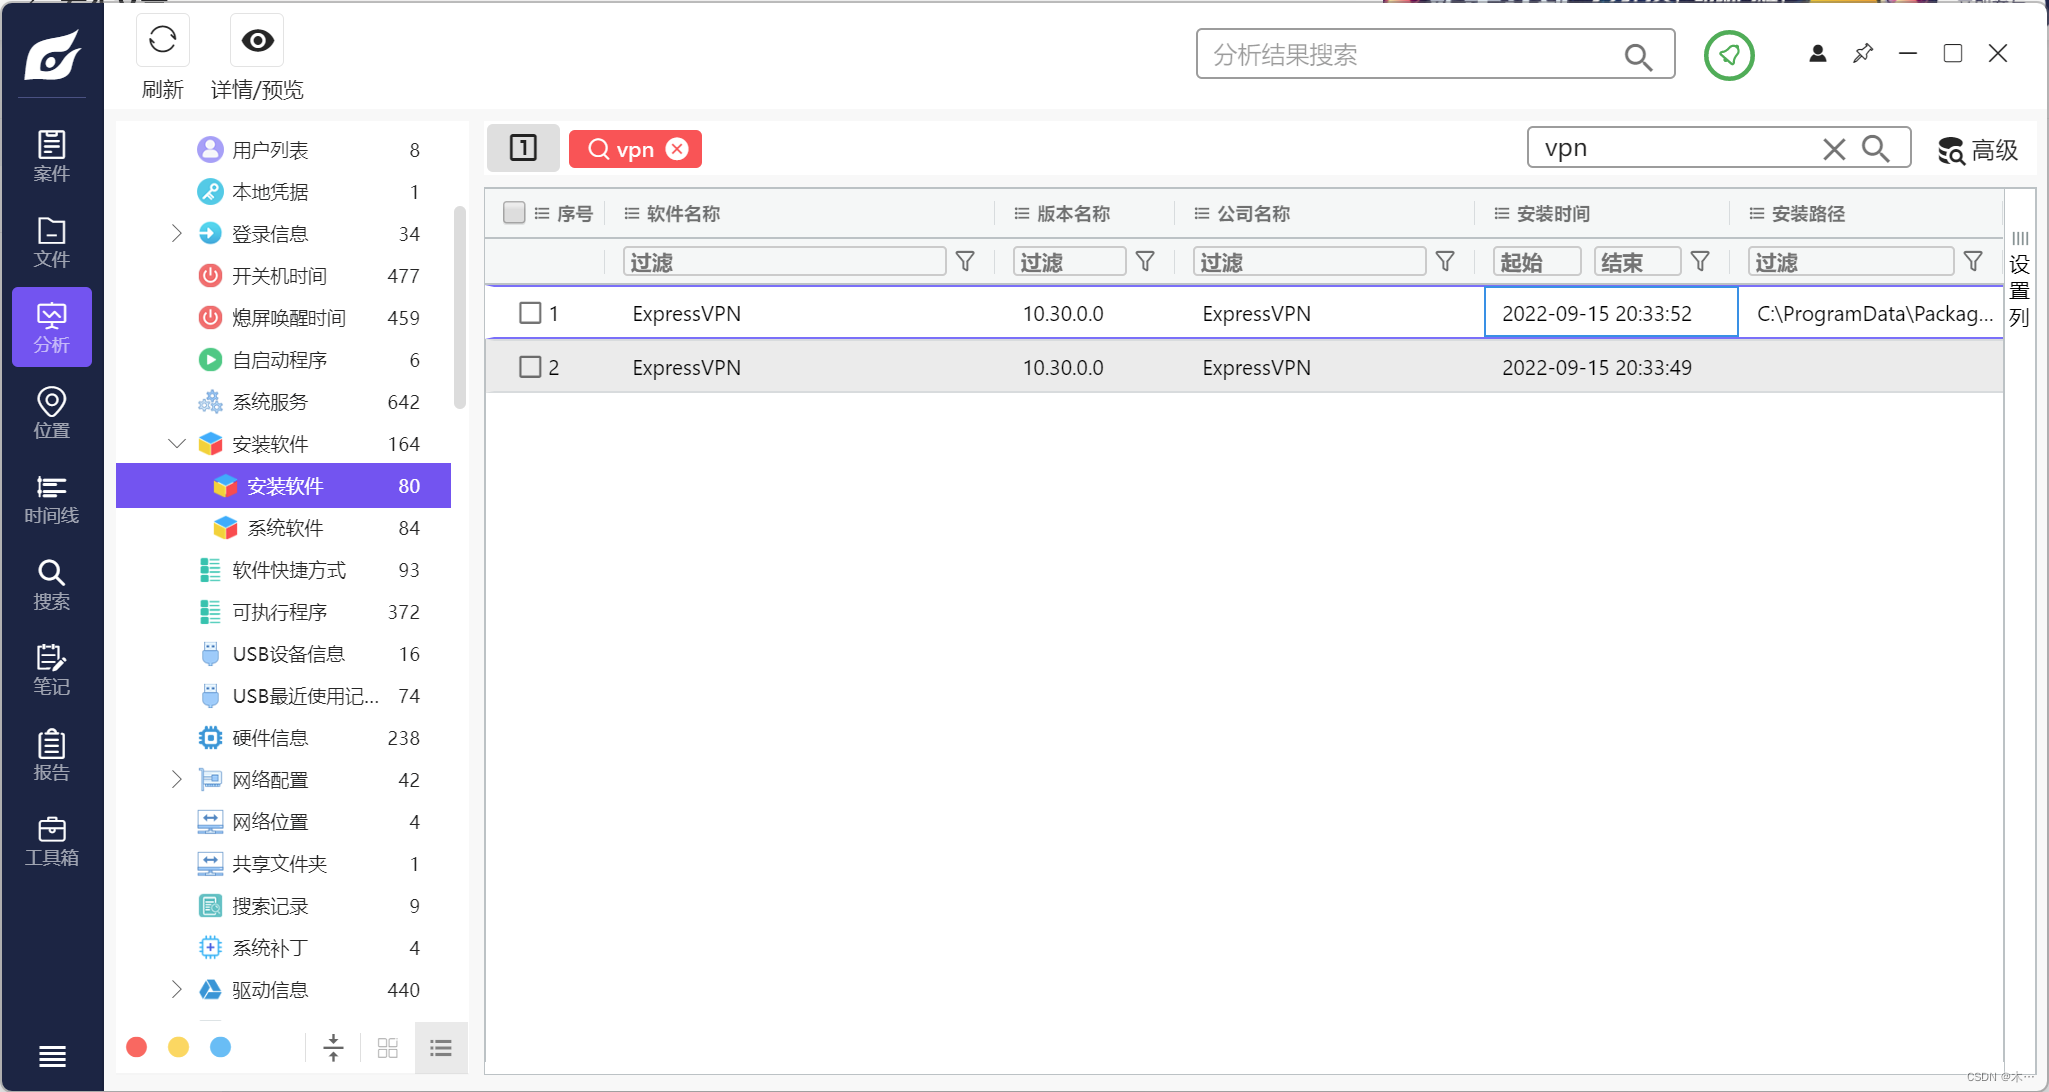This screenshot has height=1092, width=2049.
Task: Expand the 网络配置 tree node
Action: (x=177, y=779)
